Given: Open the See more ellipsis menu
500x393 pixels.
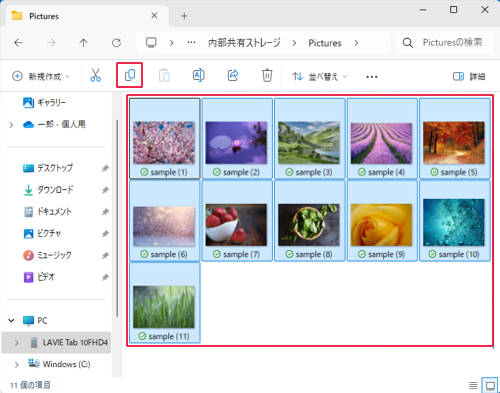Looking at the screenshot, I should 372,77.
